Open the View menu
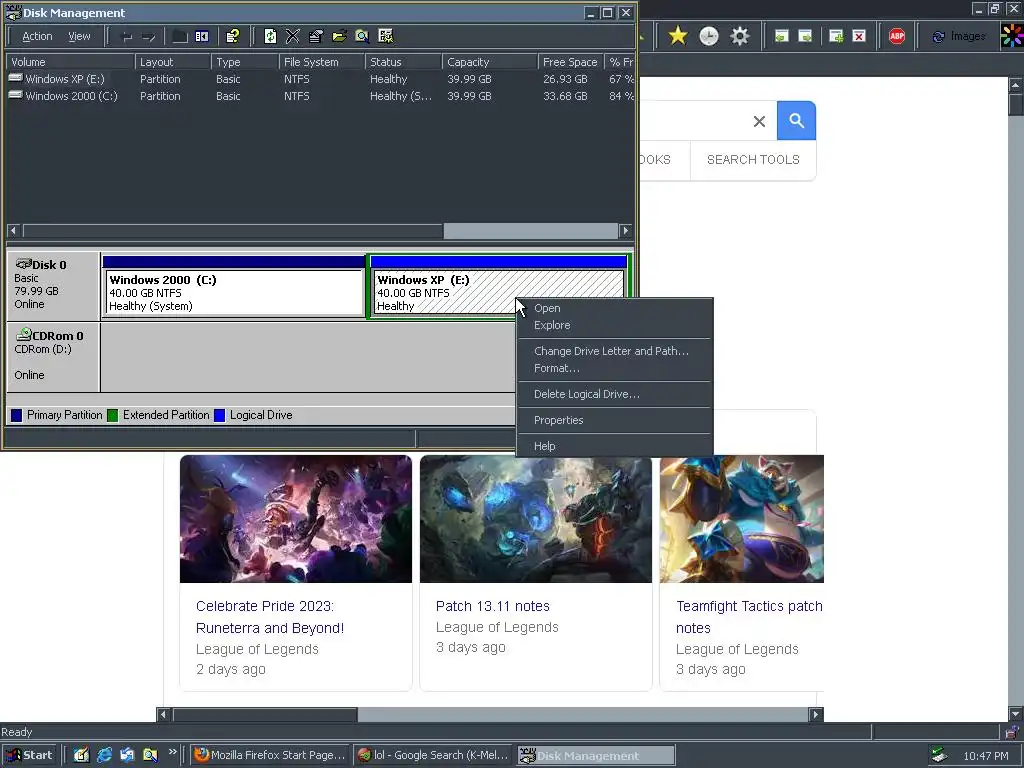The height and width of the screenshot is (768, 1024). pos(80,37)
